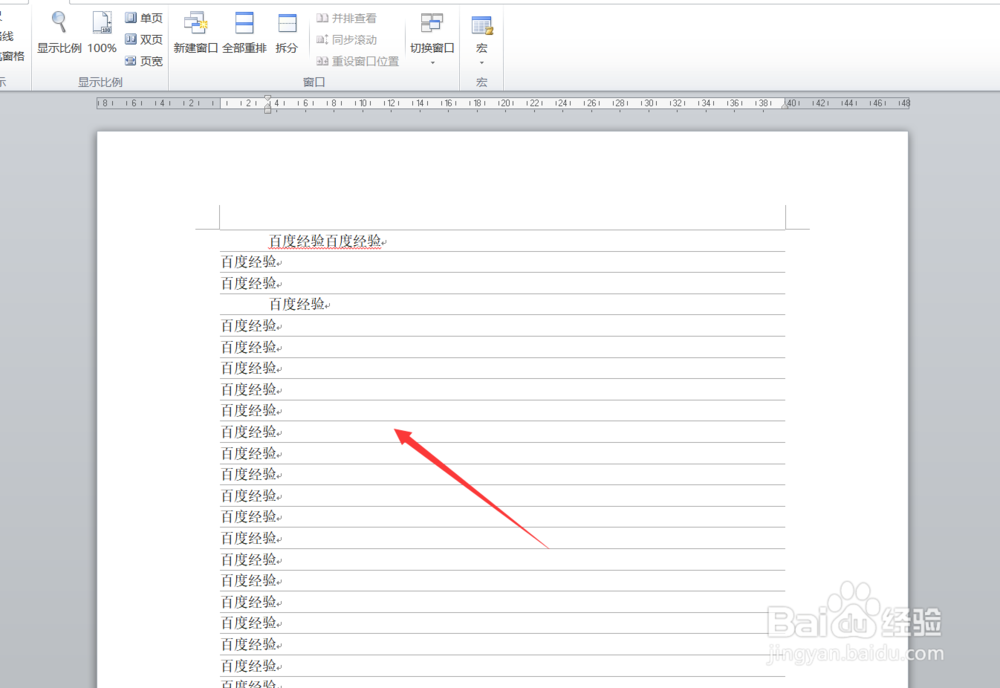Viewport: 1000px width, 688px height.
Task: Click the indented fourth line 百度经验
Action: click(297, 304)
